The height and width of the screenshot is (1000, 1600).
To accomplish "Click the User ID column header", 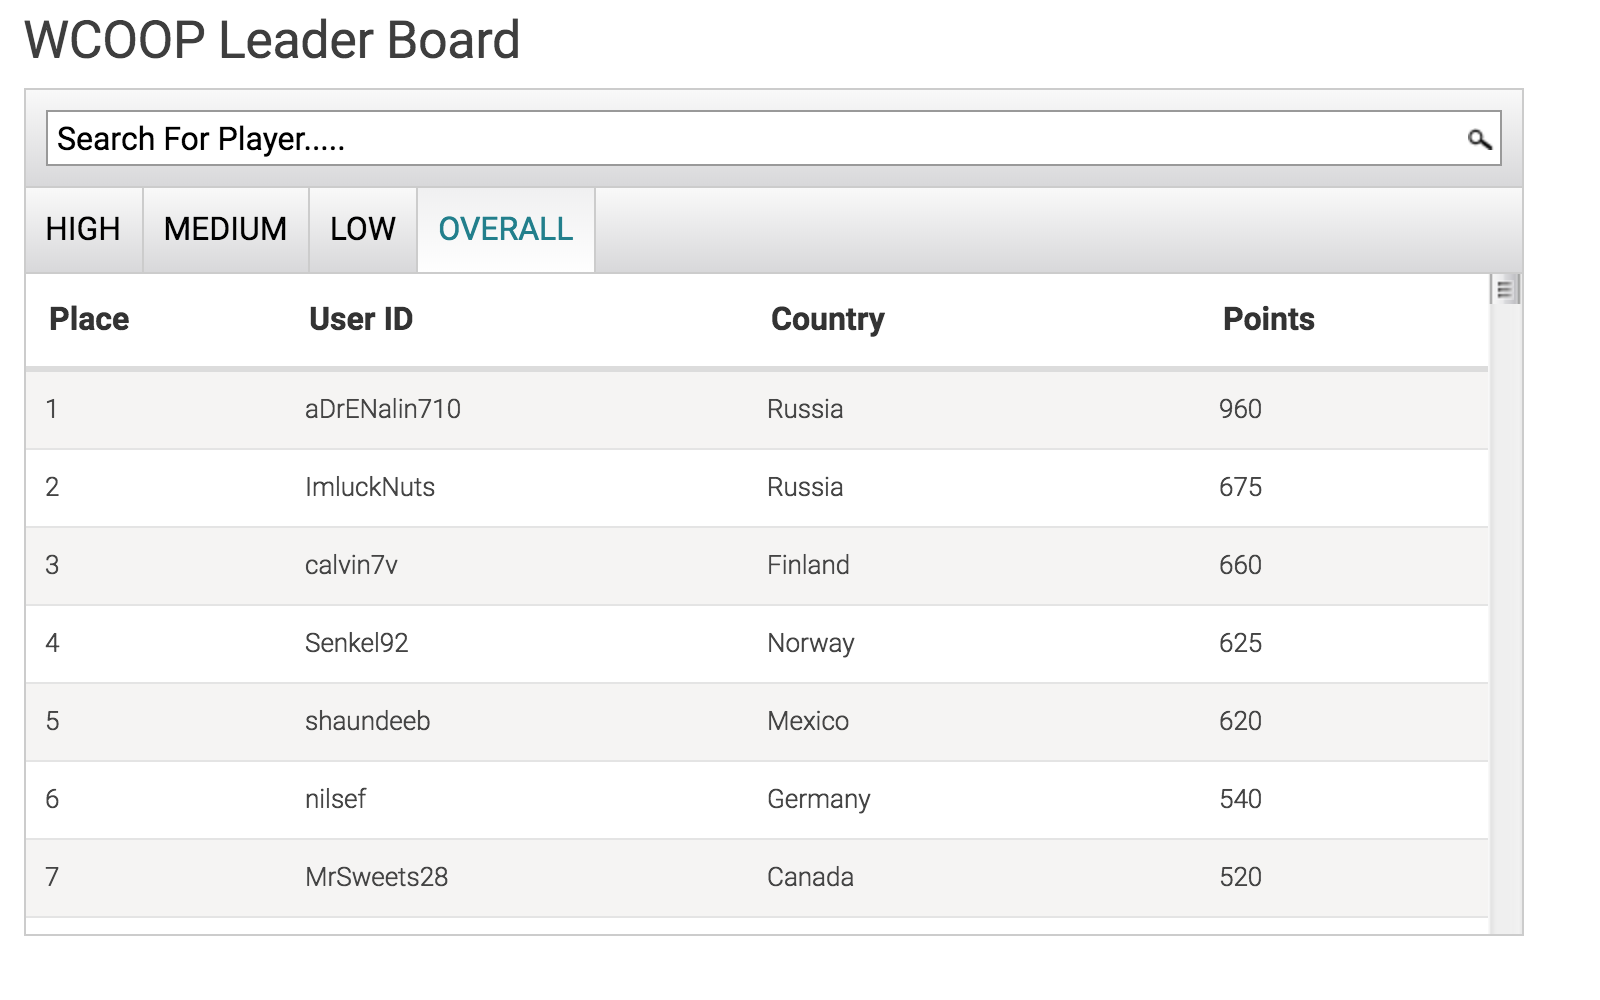I will 361,319.
